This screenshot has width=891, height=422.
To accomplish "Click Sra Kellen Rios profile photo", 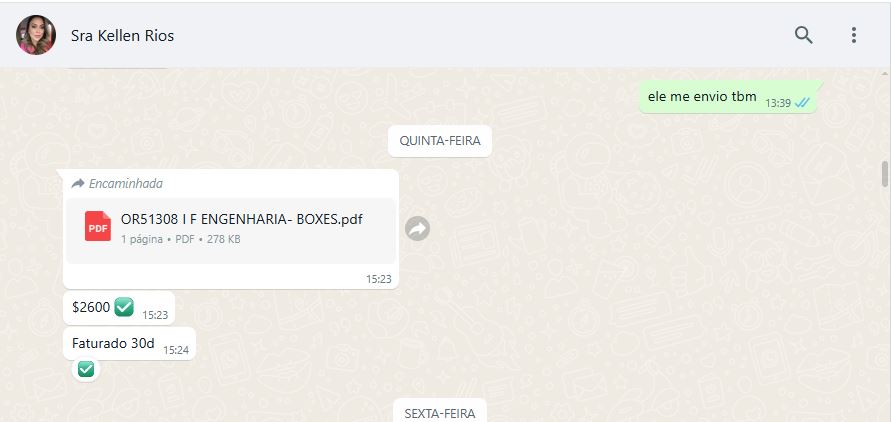I will click(36, 35).
